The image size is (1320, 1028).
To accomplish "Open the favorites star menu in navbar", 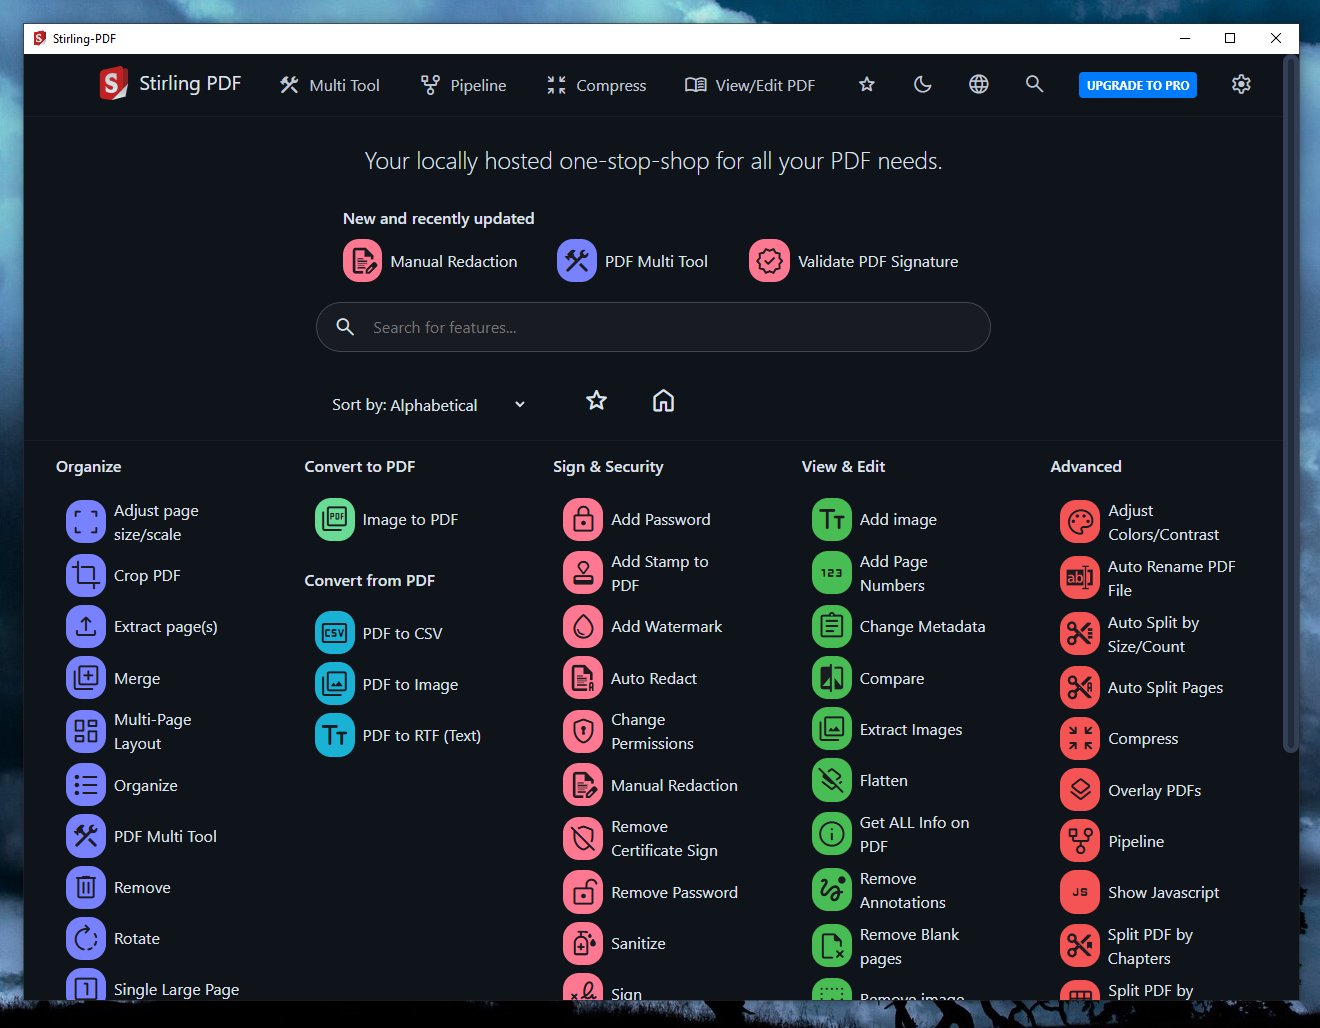I will tap(867, 85).
